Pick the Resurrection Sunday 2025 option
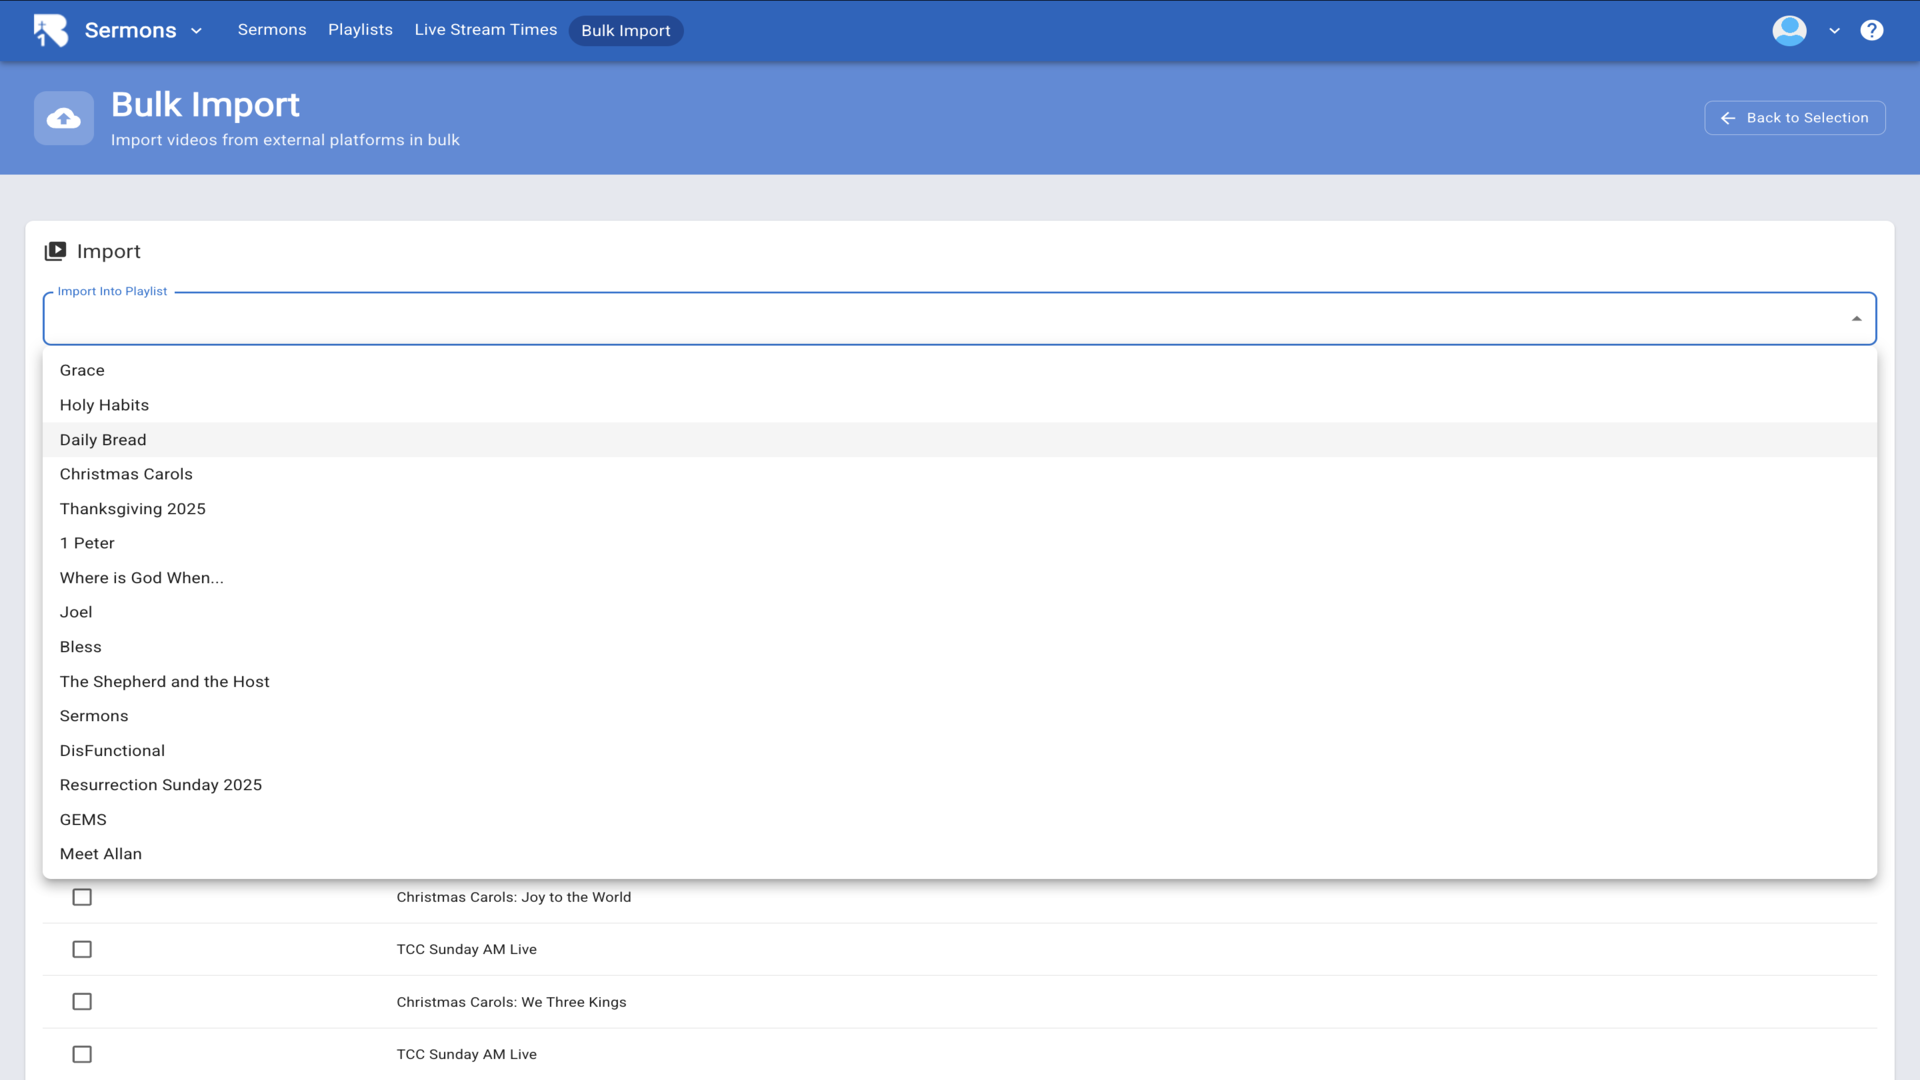Image resolution: width=1920 pixels, height=1080 pixels. point(161,785)
